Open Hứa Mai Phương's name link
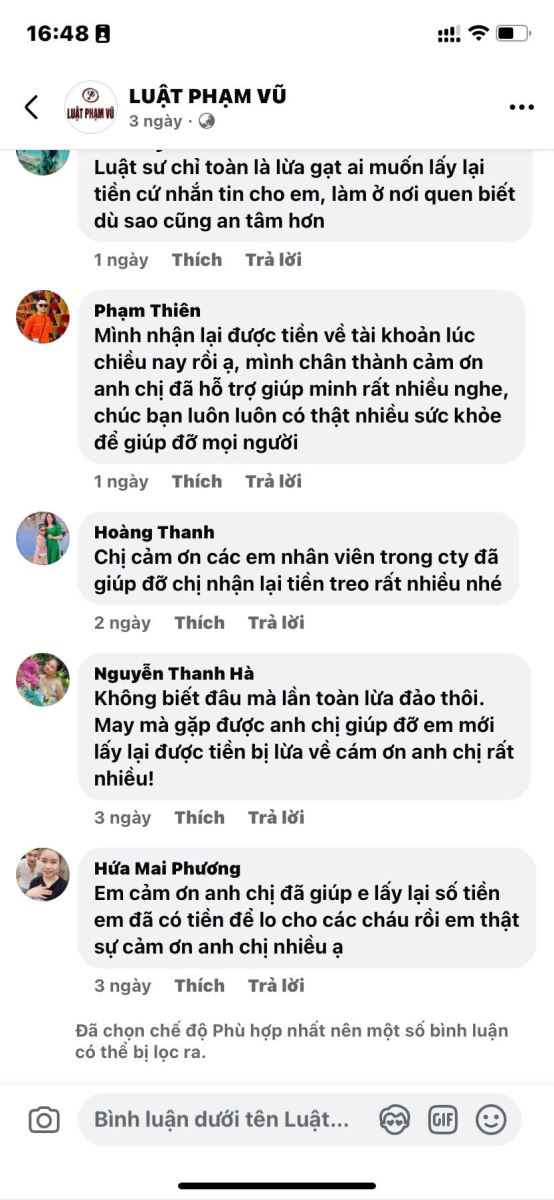 [x=167, y=867]
